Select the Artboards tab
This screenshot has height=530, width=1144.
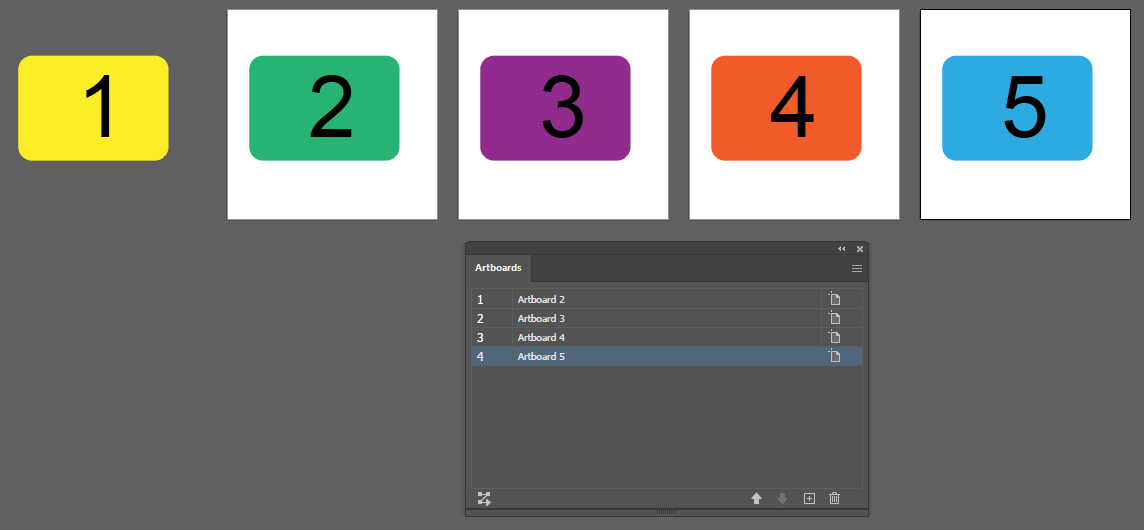point(498,268)
